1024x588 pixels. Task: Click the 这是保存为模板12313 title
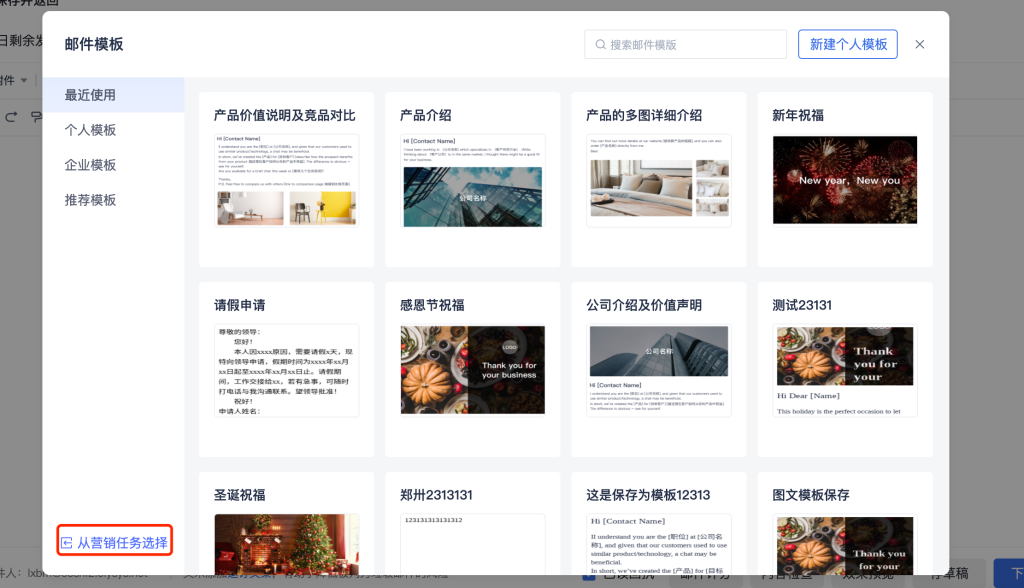click(648, 495)
